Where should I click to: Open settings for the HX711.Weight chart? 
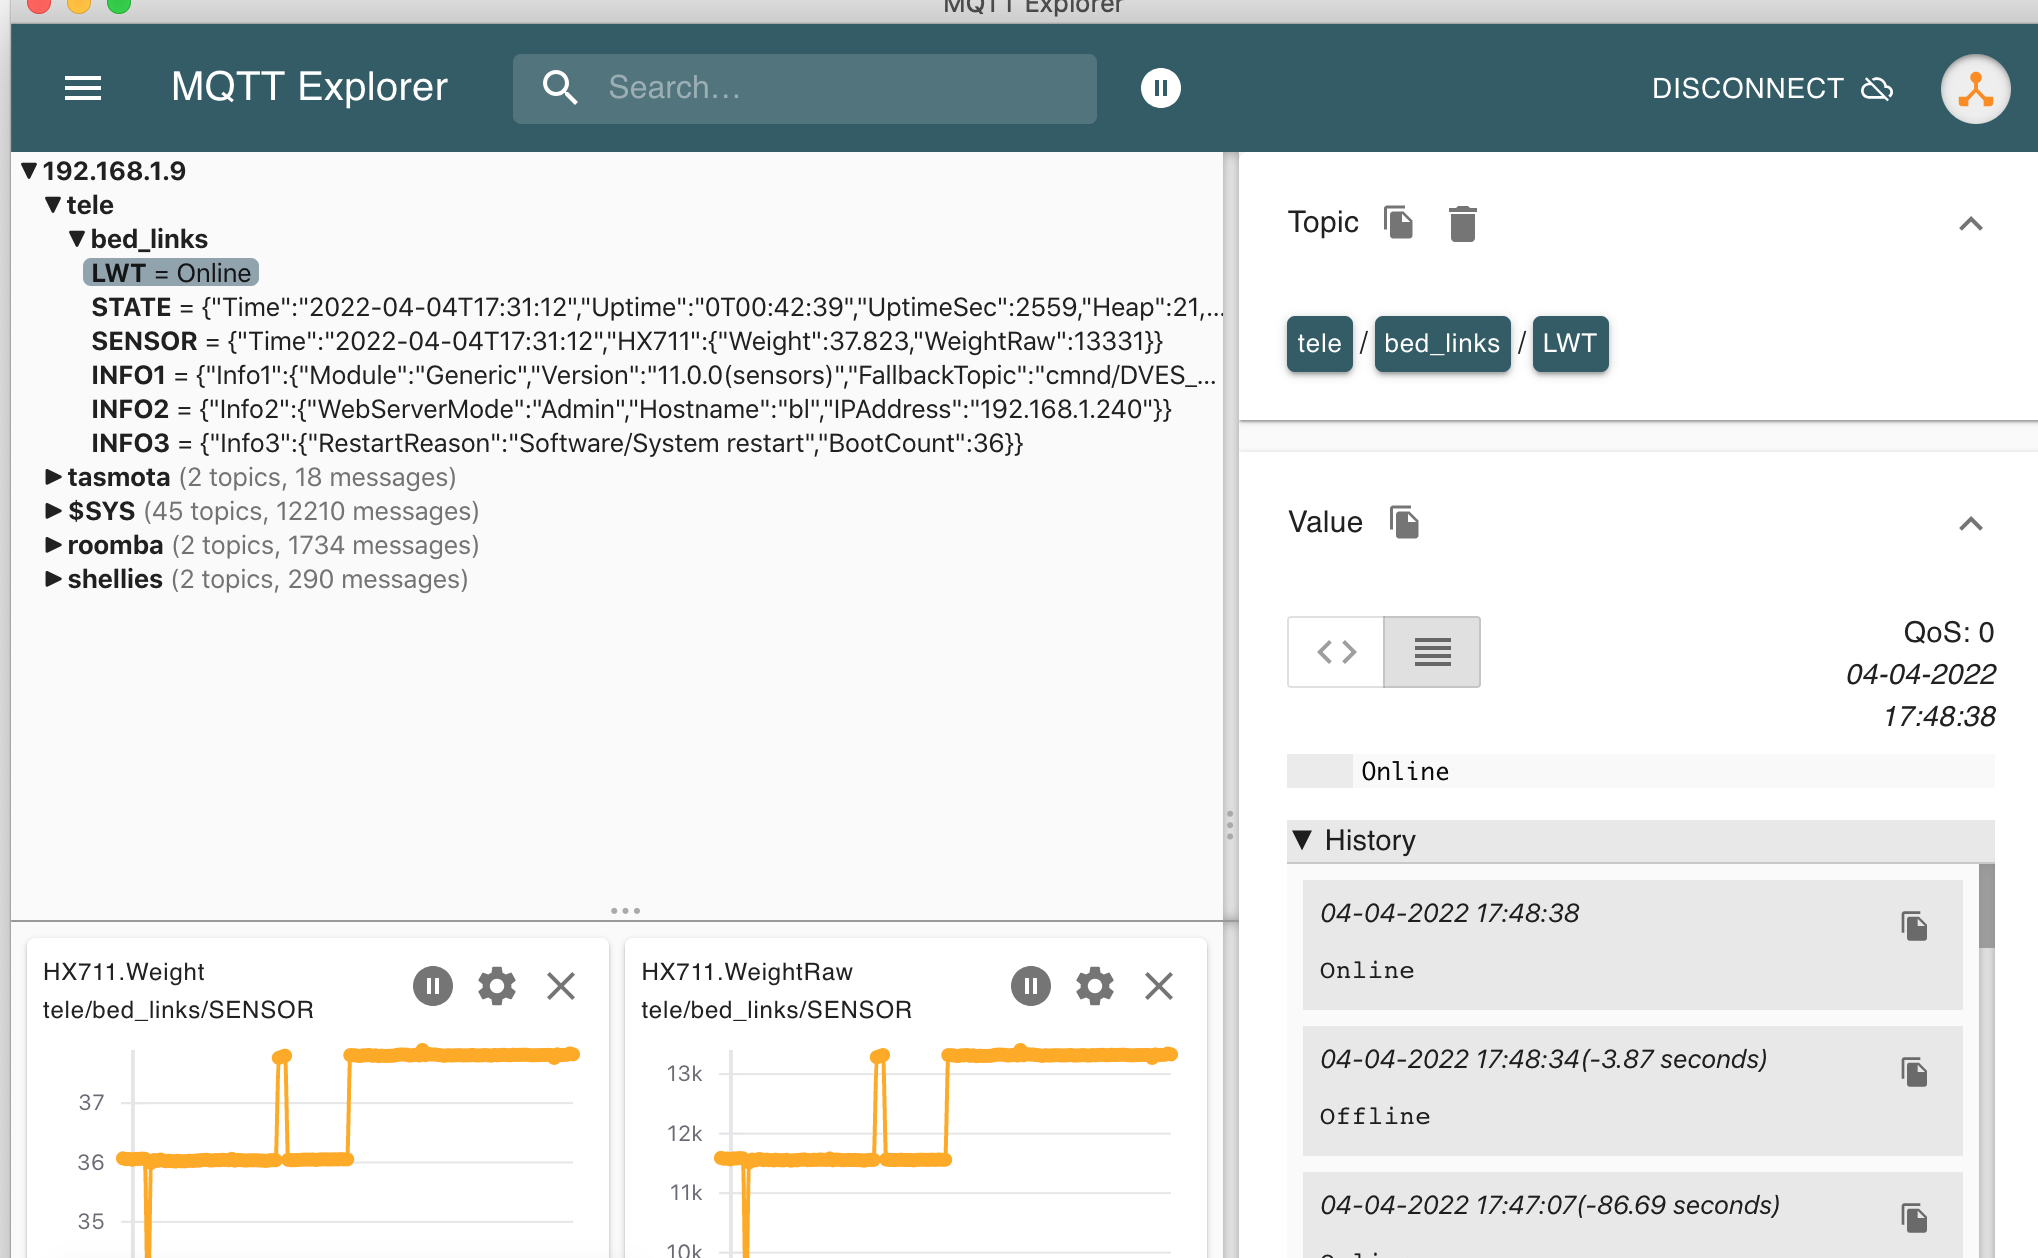tap(497, 986)
